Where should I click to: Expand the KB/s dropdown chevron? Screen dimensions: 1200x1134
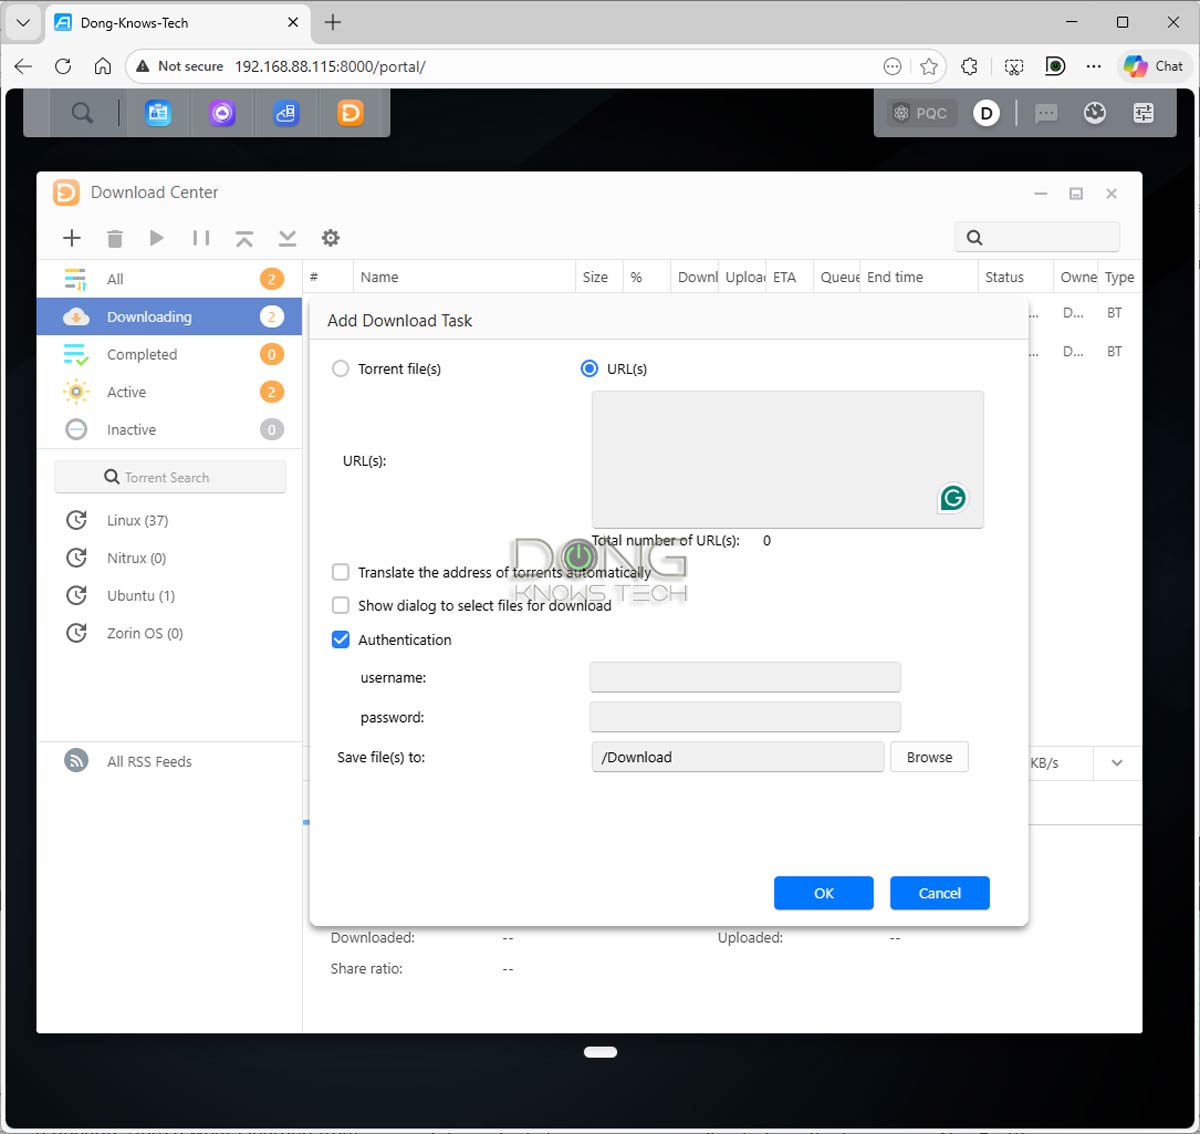(x=1117, y=763)
